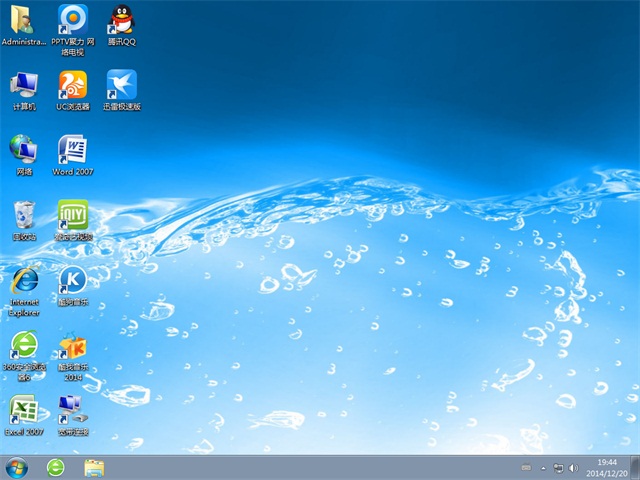Click the green iQIYI video icon
The image size is (640, 480).
pos(72,214)
